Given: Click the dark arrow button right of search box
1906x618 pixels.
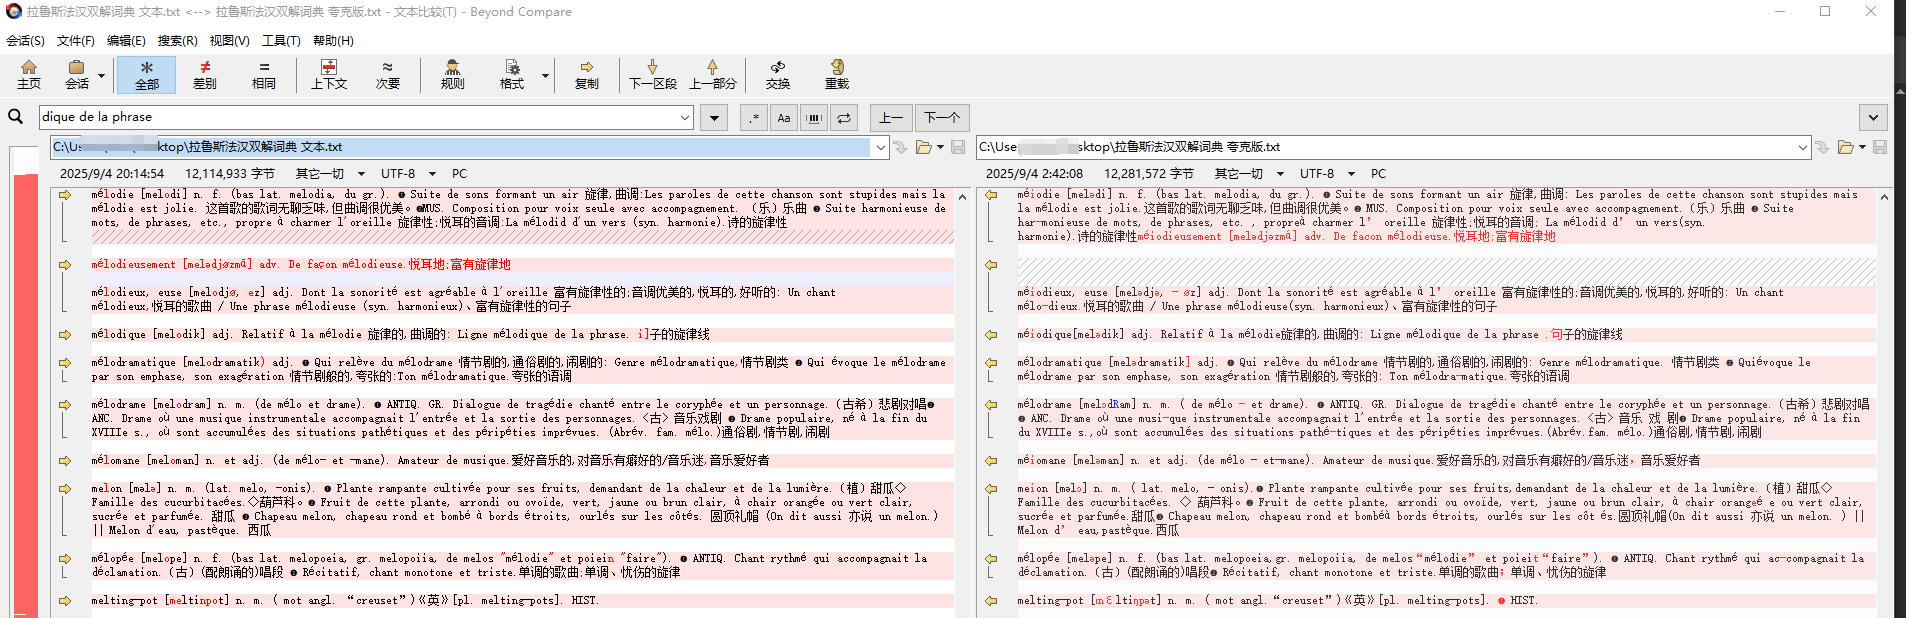Looking at the screenshot, I should coord(714,118).
